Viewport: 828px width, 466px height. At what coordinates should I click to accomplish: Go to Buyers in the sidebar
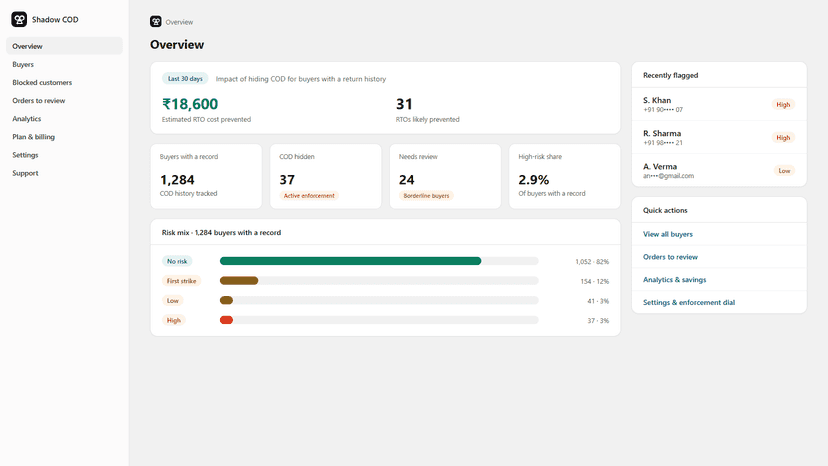64,64
